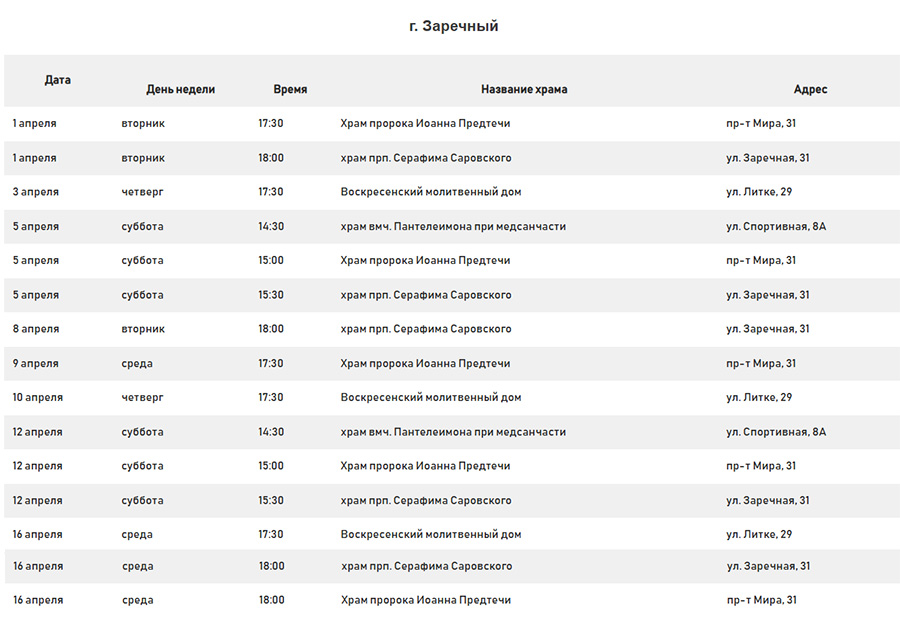Select the 14:30 time in the 5 апреля row
Image resolution: width=900 pixels, height=618 pixels.
tap(271, 227)
